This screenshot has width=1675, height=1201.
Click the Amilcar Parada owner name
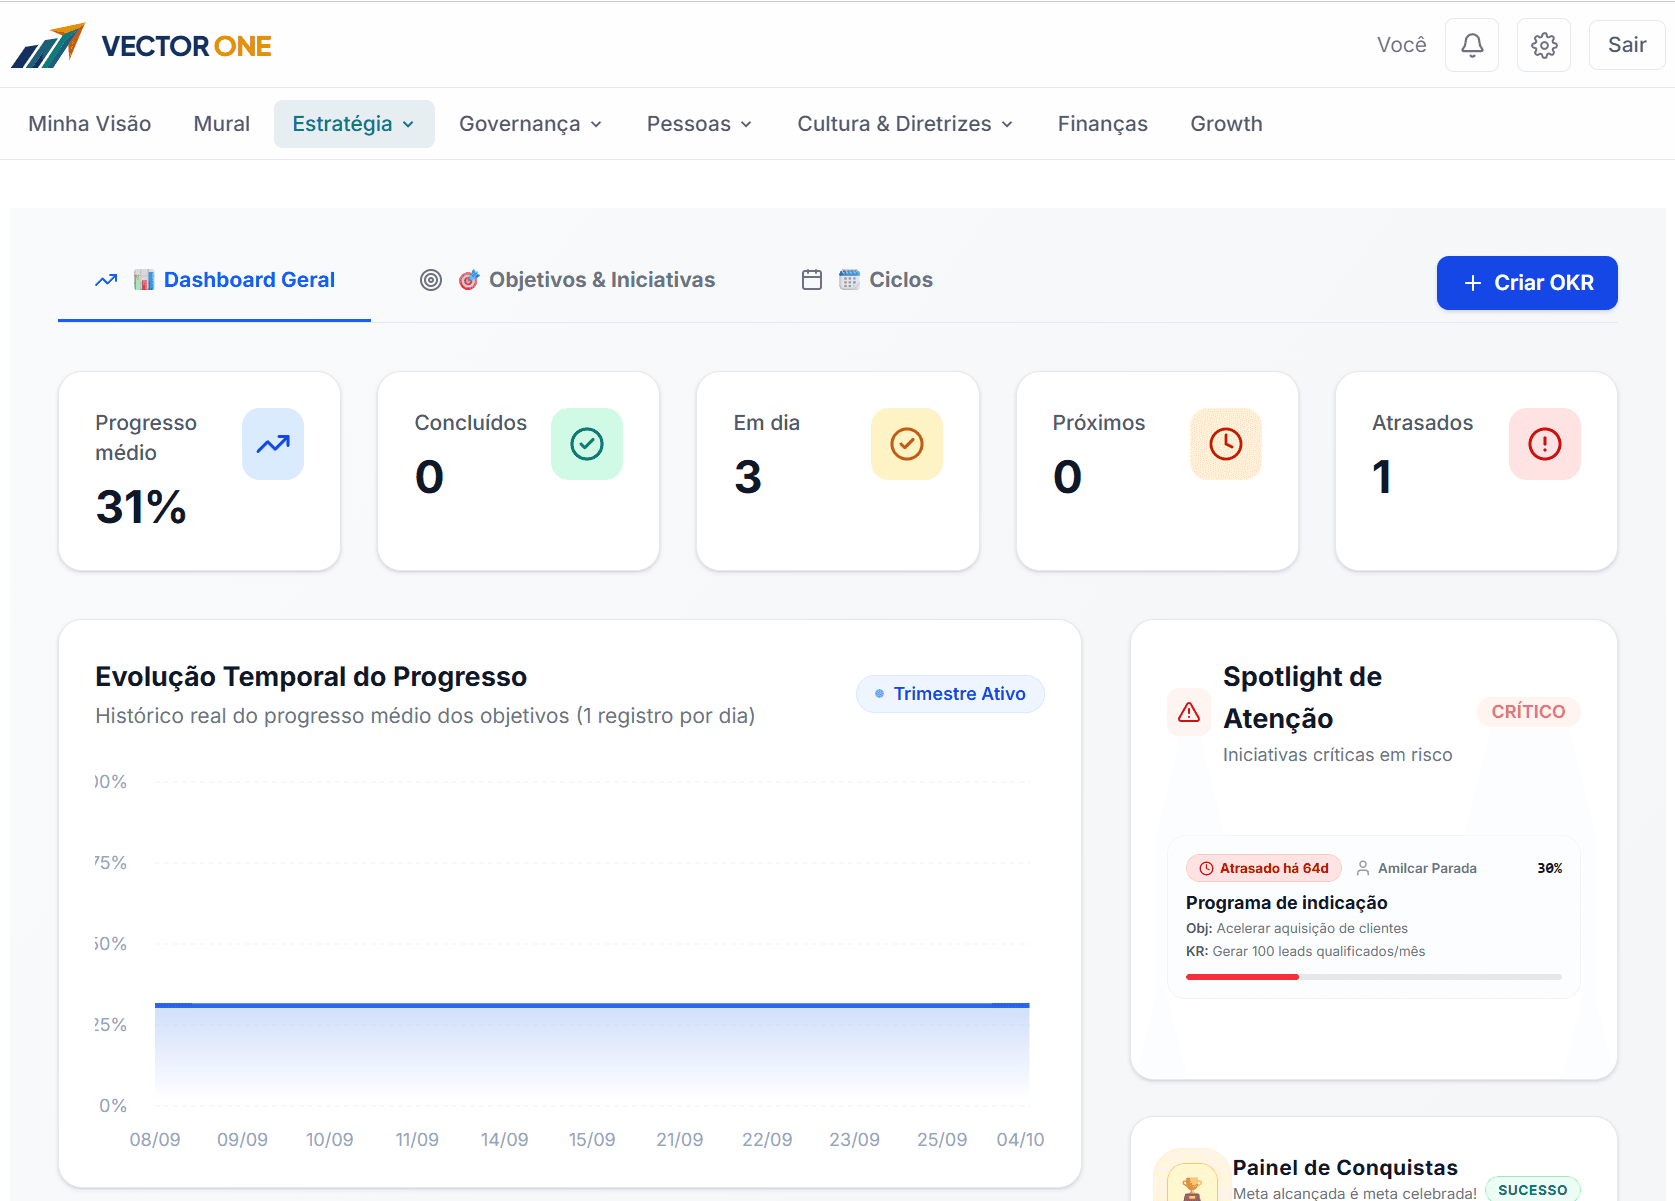(1427, 868)
